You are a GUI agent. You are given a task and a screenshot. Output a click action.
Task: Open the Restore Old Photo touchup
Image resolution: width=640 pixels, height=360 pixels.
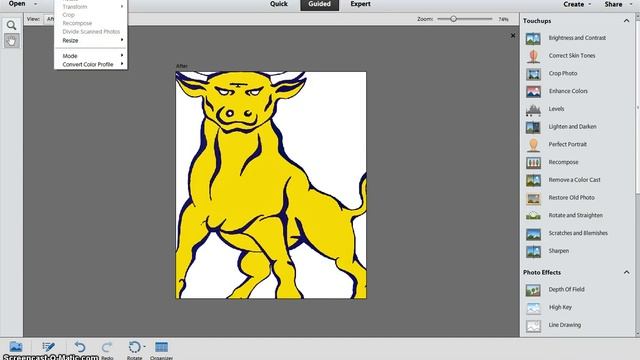pyautogui.click(x=560, y=198)
